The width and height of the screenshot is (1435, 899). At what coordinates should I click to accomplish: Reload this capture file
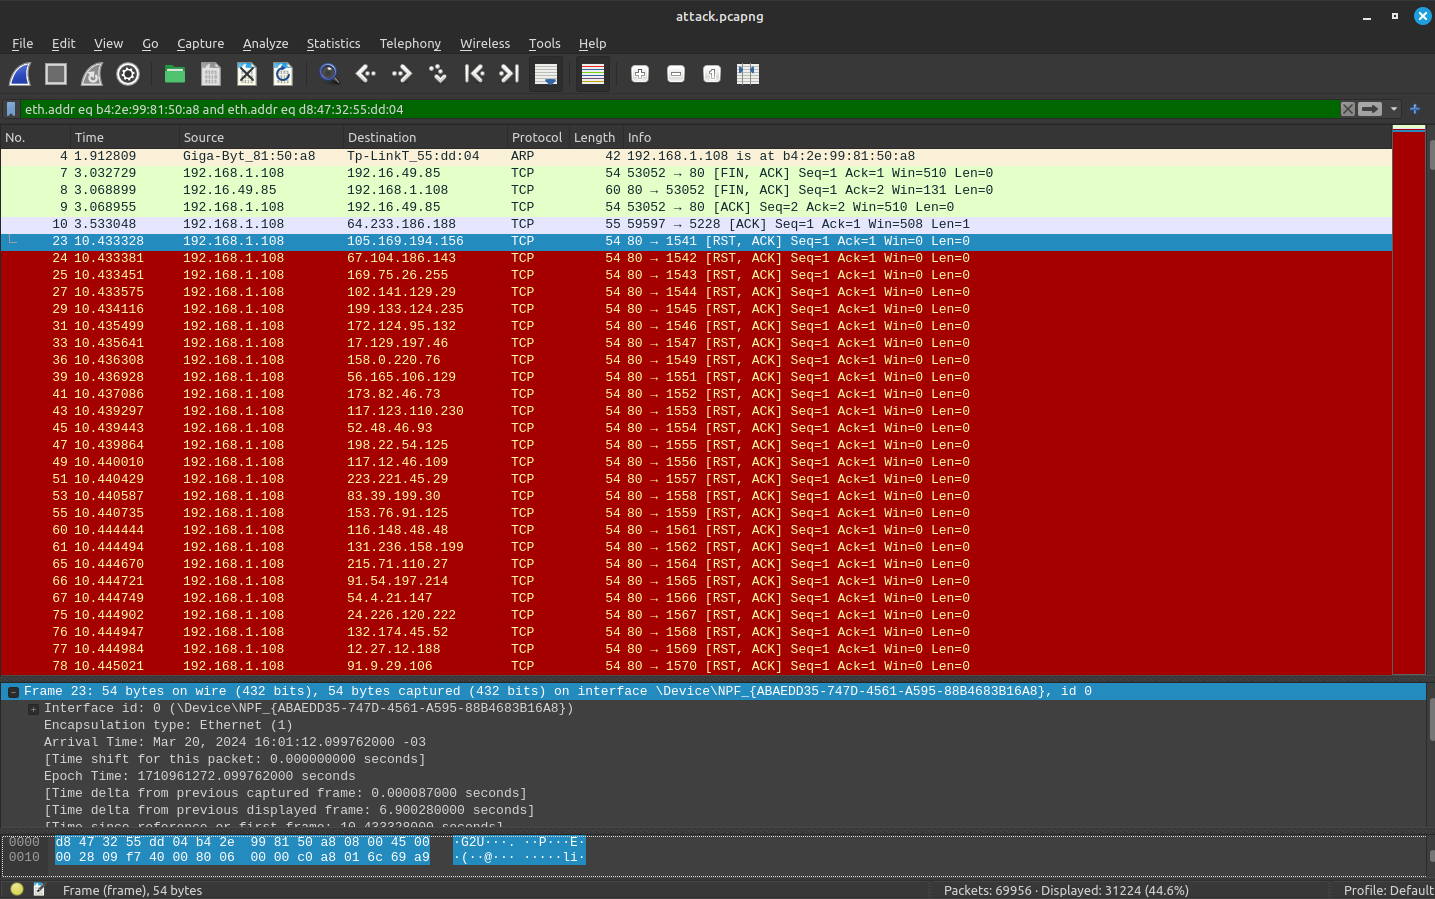click(x=283, y=74)
